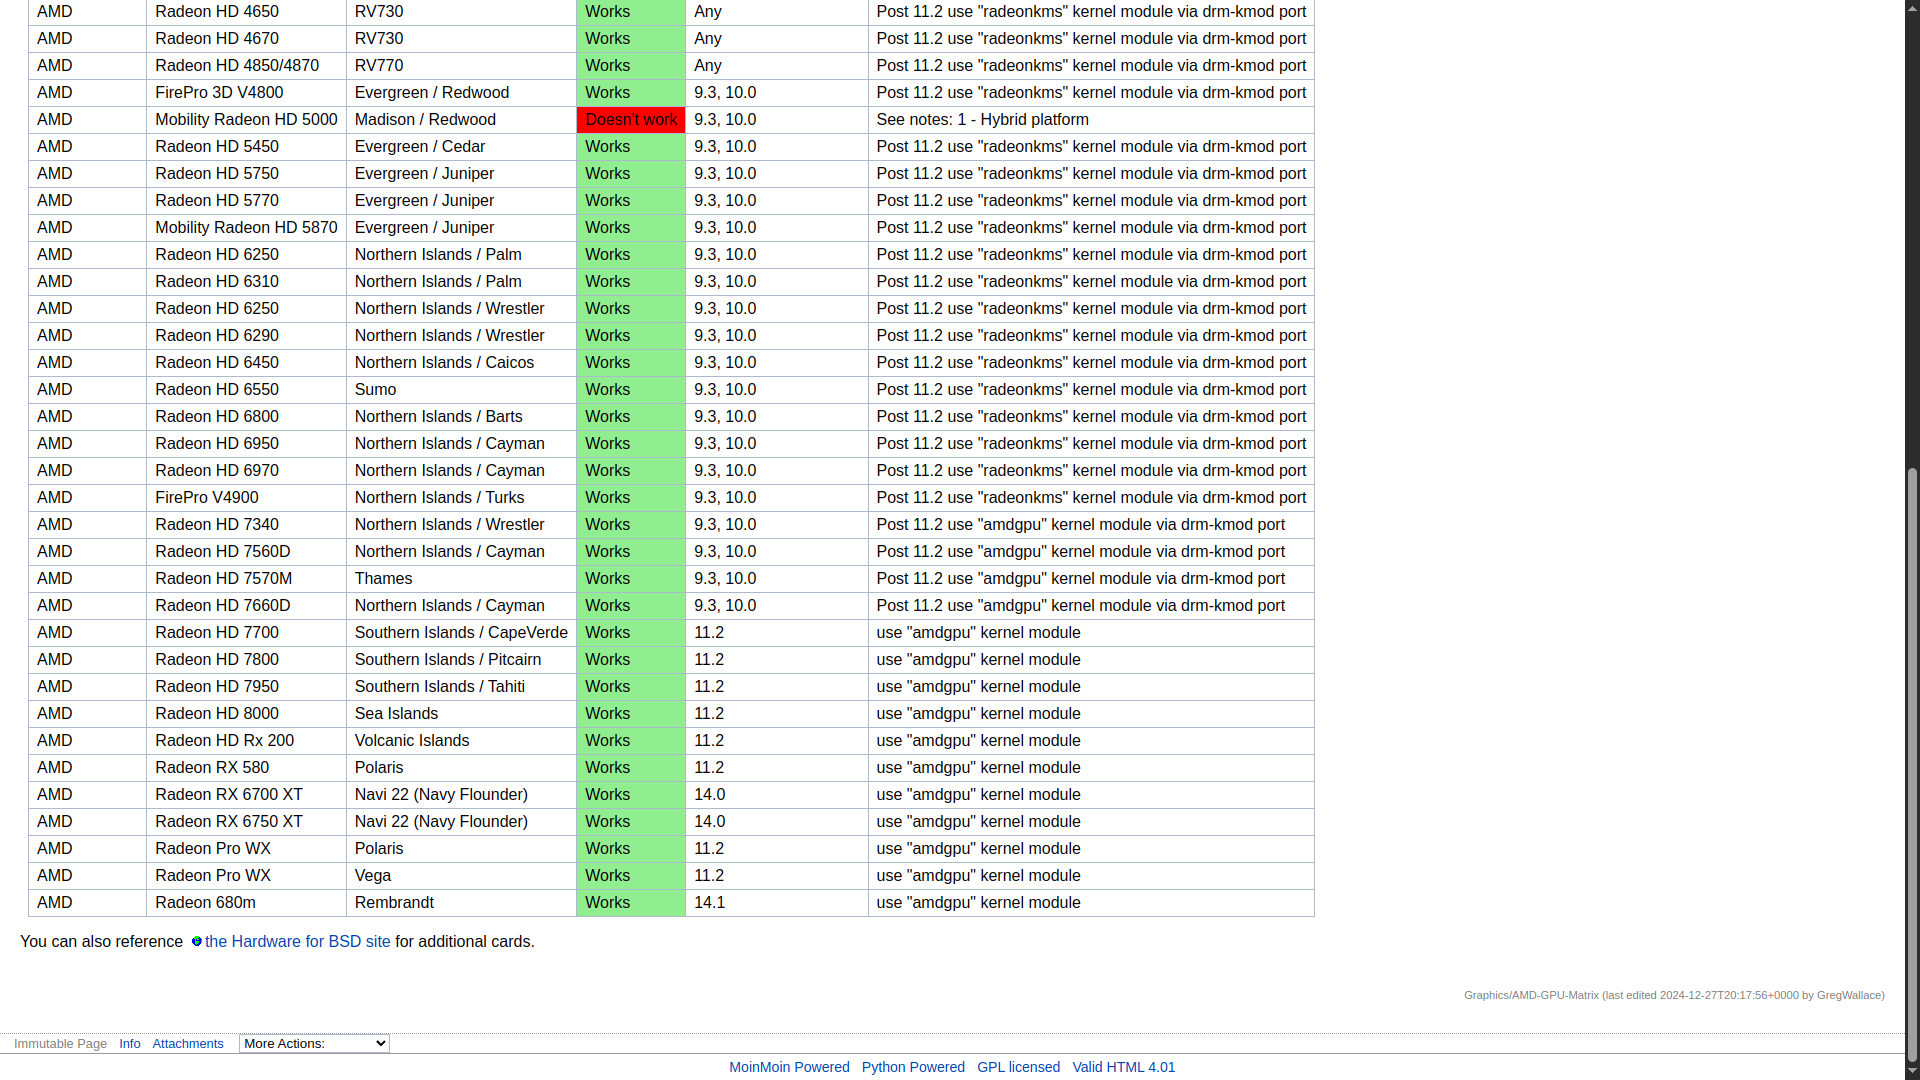The image size is (1920, 1080).
Task: Open the Info page link
Action: [130, 1043]
